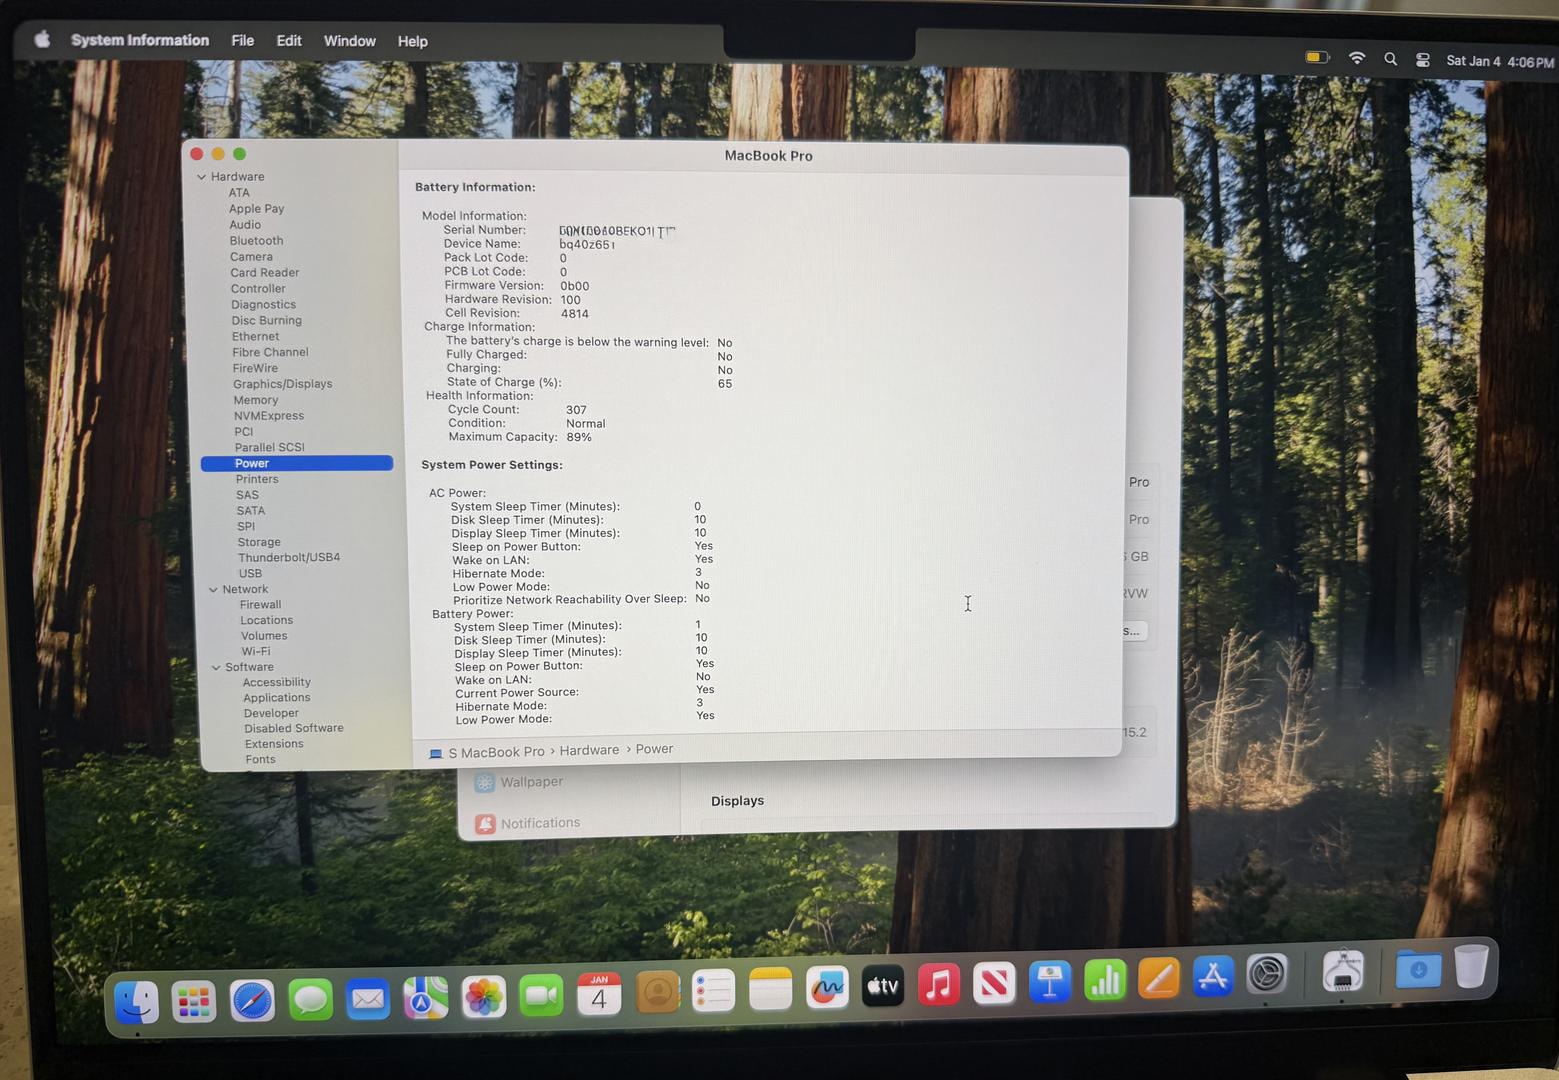This screenshot has height=1080, width=1559.
Task: Open the Downloads folder in the Dock
Action: pyautogui.click(x=1418, y=969)
